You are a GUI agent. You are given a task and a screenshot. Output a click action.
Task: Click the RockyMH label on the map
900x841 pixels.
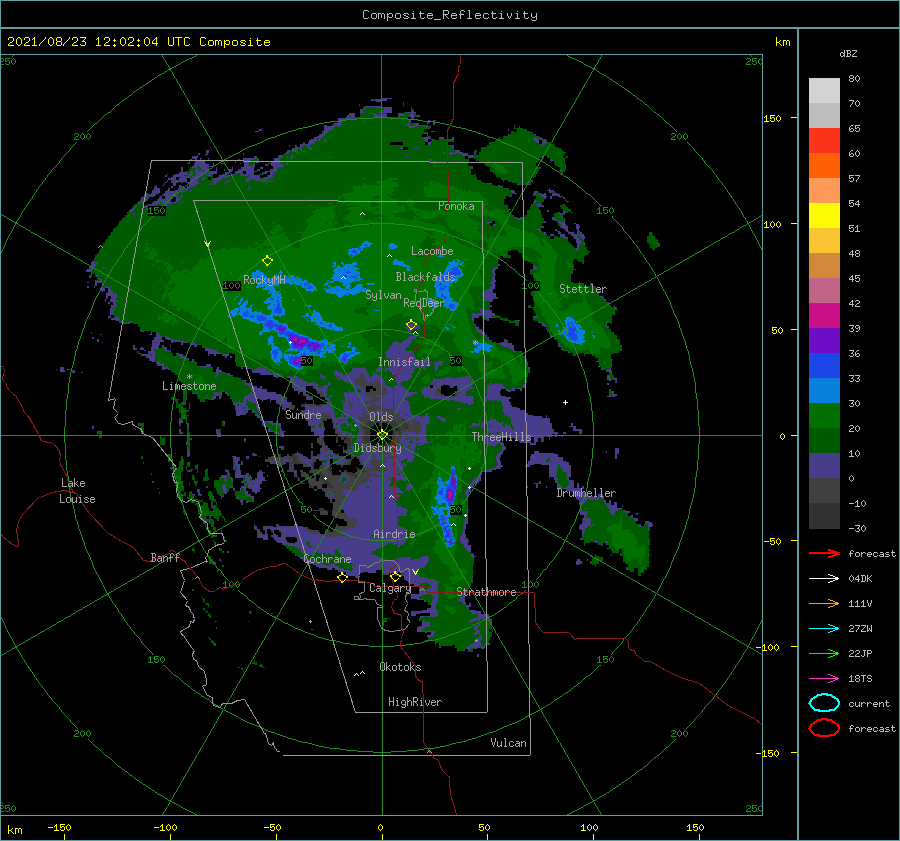264,280
